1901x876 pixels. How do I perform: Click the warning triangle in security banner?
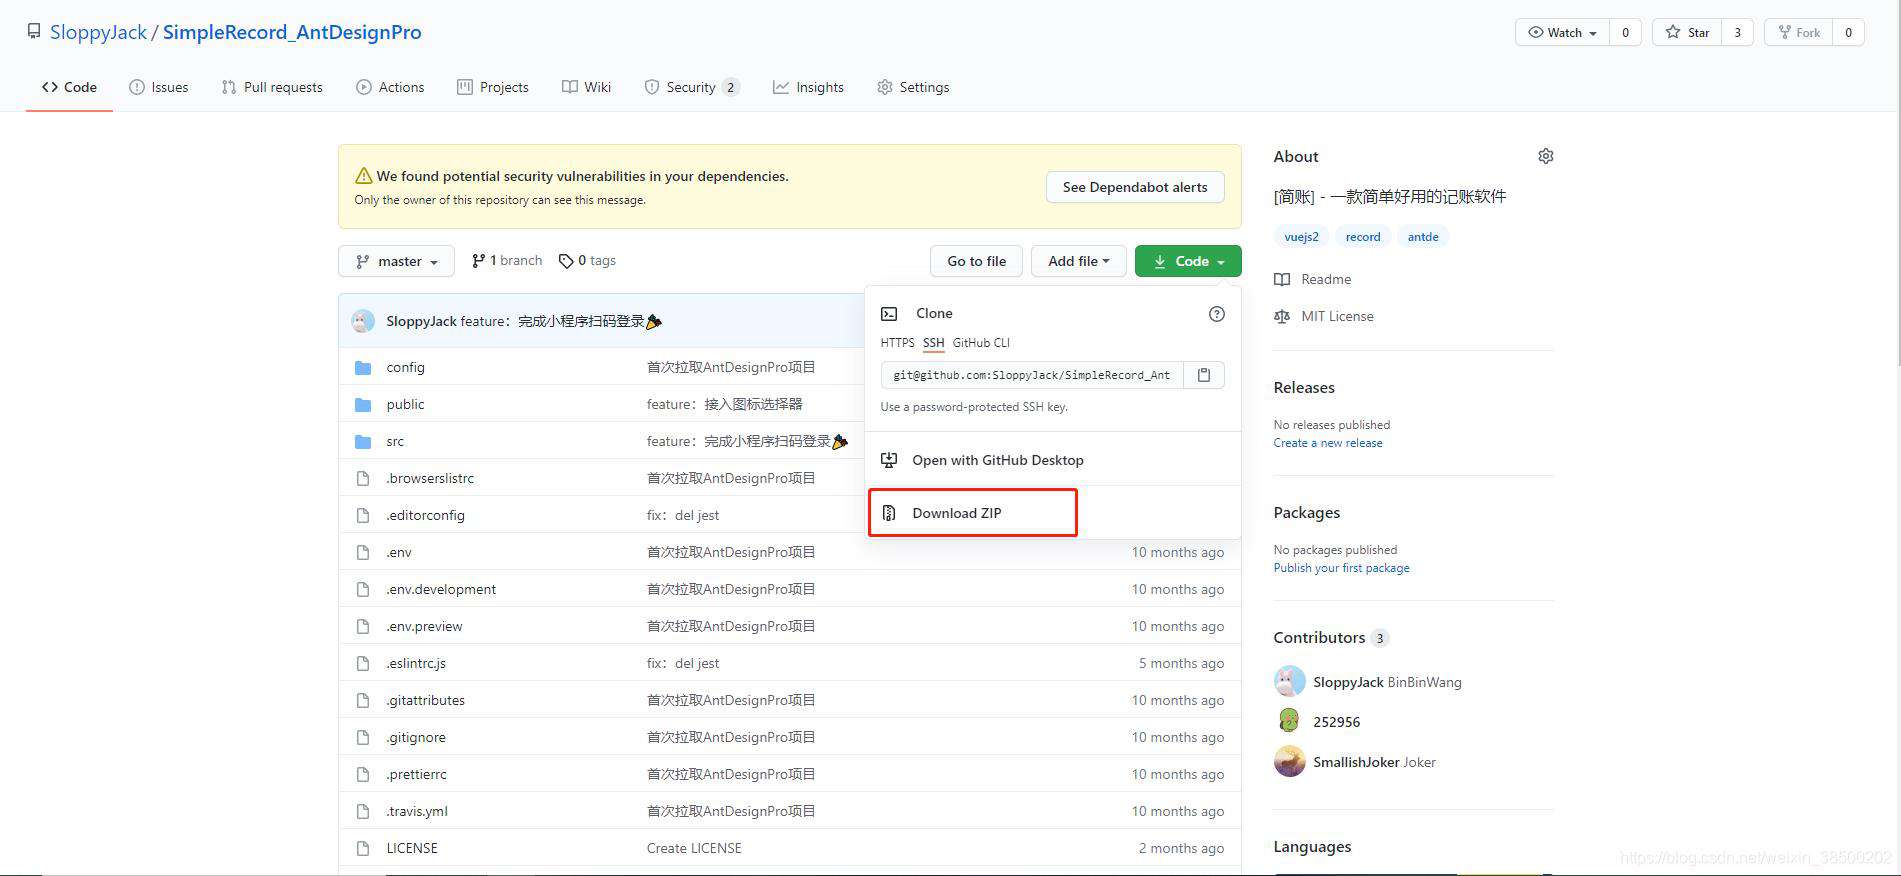coord(364,176)
